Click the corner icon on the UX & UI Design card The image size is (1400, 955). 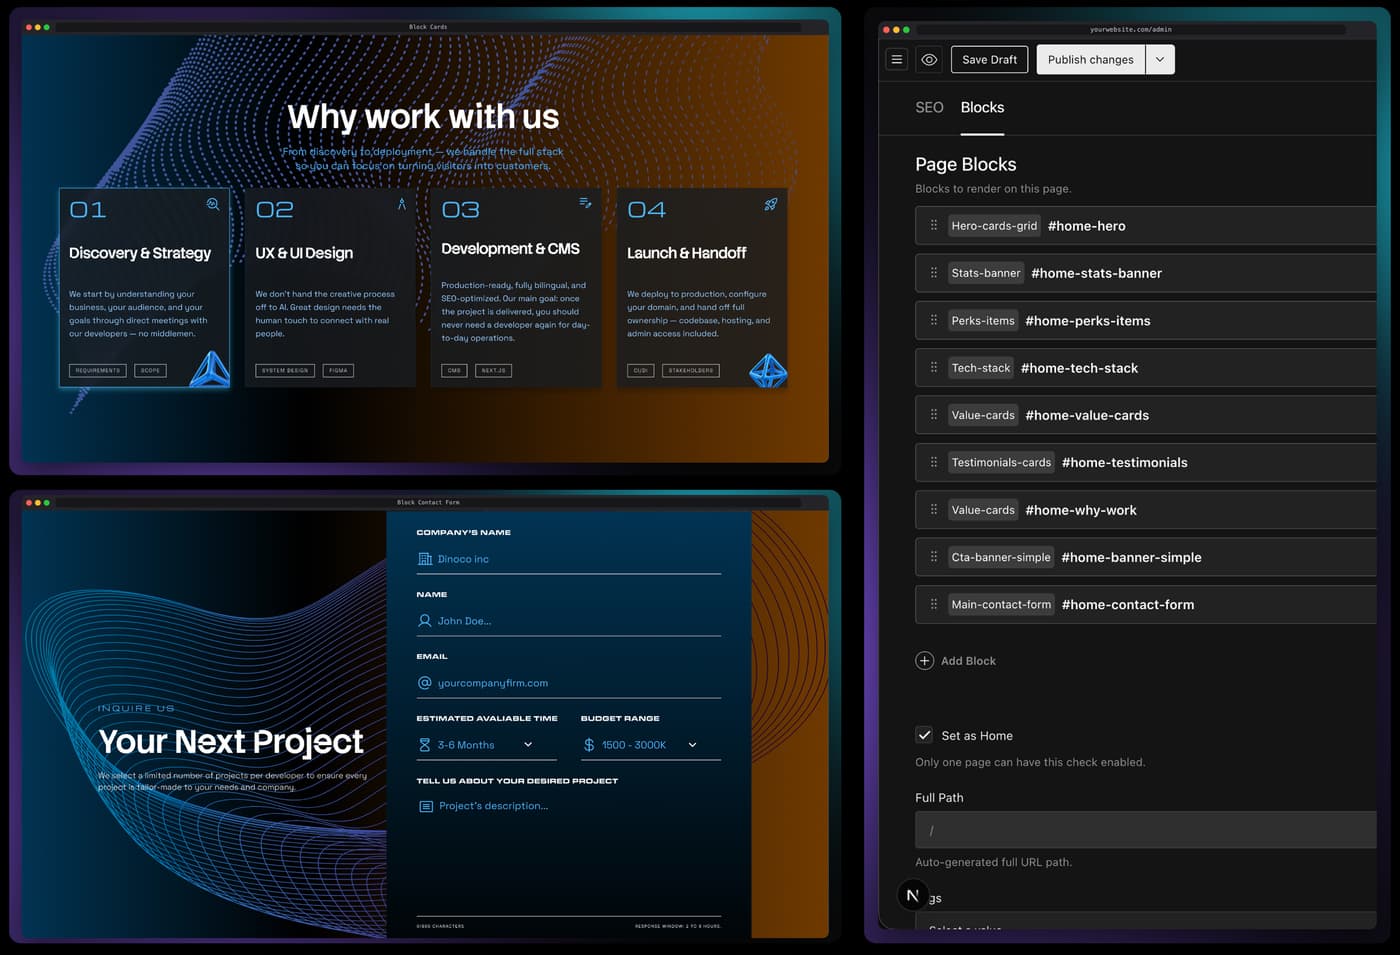click(x=402, y=204)
